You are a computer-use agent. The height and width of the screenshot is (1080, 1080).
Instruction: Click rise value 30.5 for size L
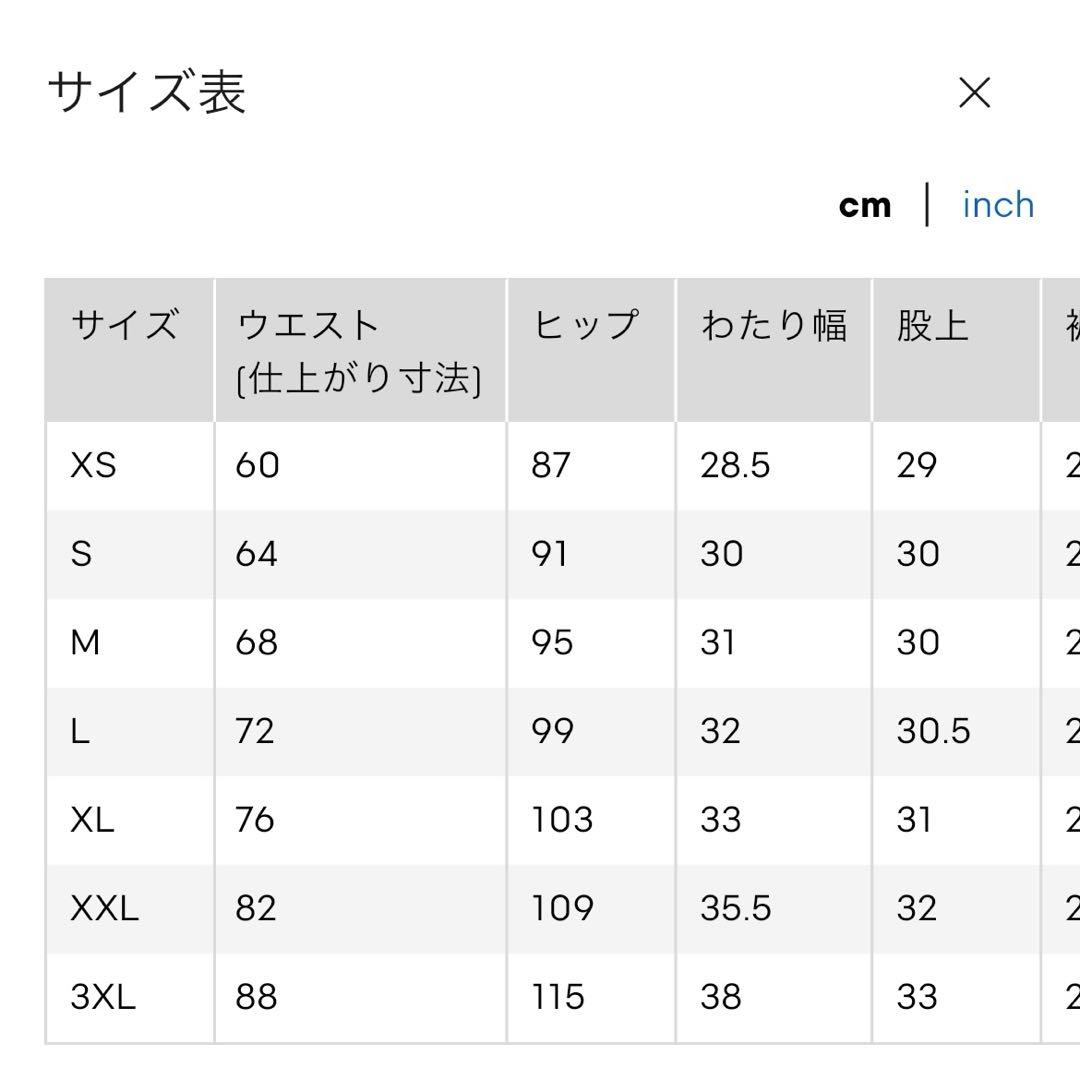(x=933, y=731)
